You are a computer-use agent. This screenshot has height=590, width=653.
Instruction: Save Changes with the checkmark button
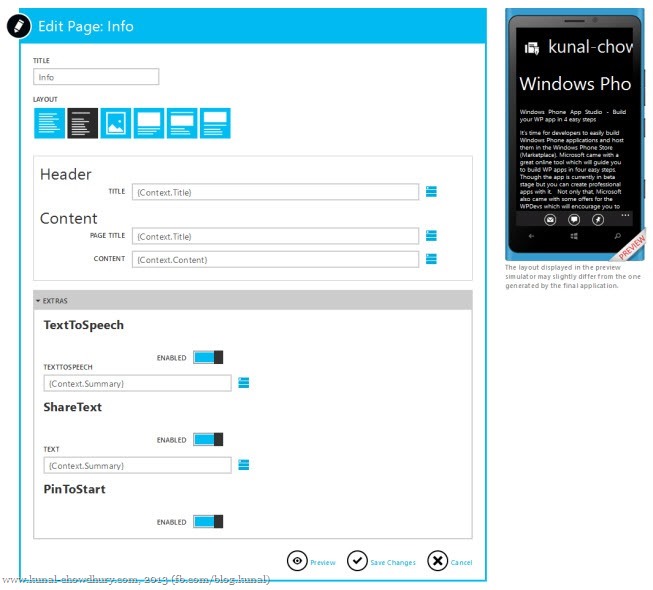[357, 561]
